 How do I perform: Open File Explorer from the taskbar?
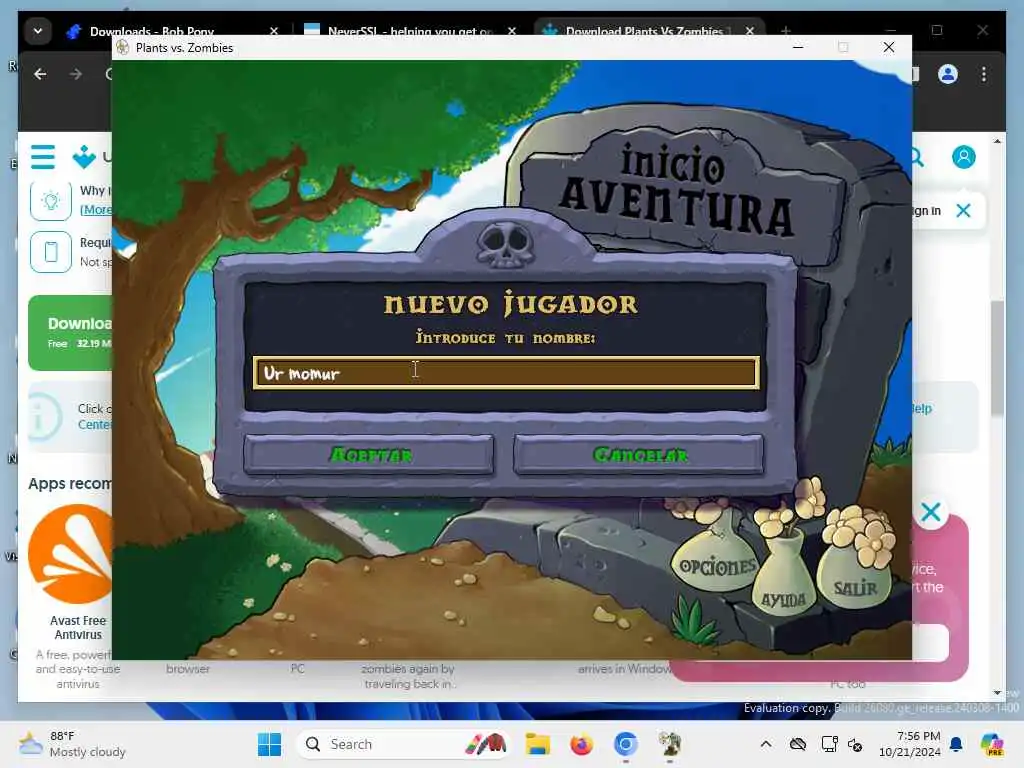537,744
